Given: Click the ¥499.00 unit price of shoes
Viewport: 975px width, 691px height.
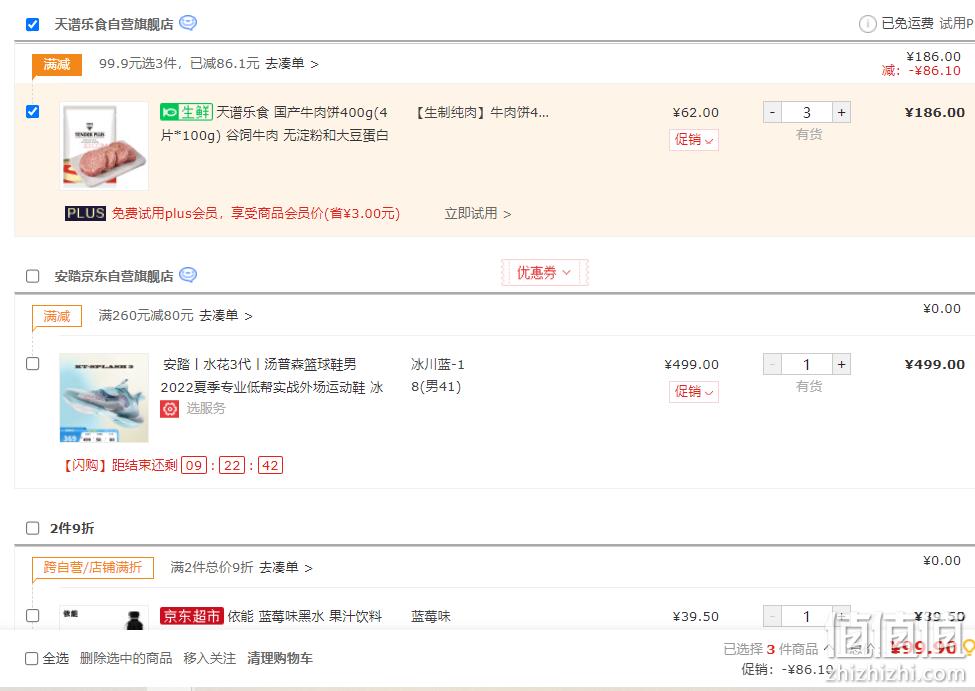Looking at the screenshot, I should tap(691, 364).
